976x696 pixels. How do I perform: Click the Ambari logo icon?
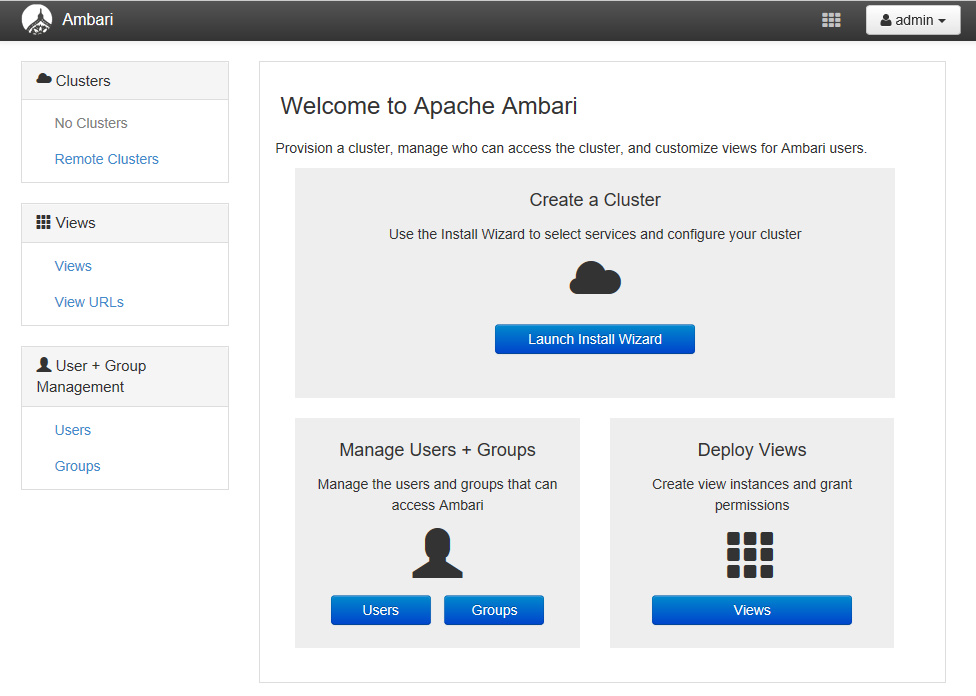click(37, 20)
